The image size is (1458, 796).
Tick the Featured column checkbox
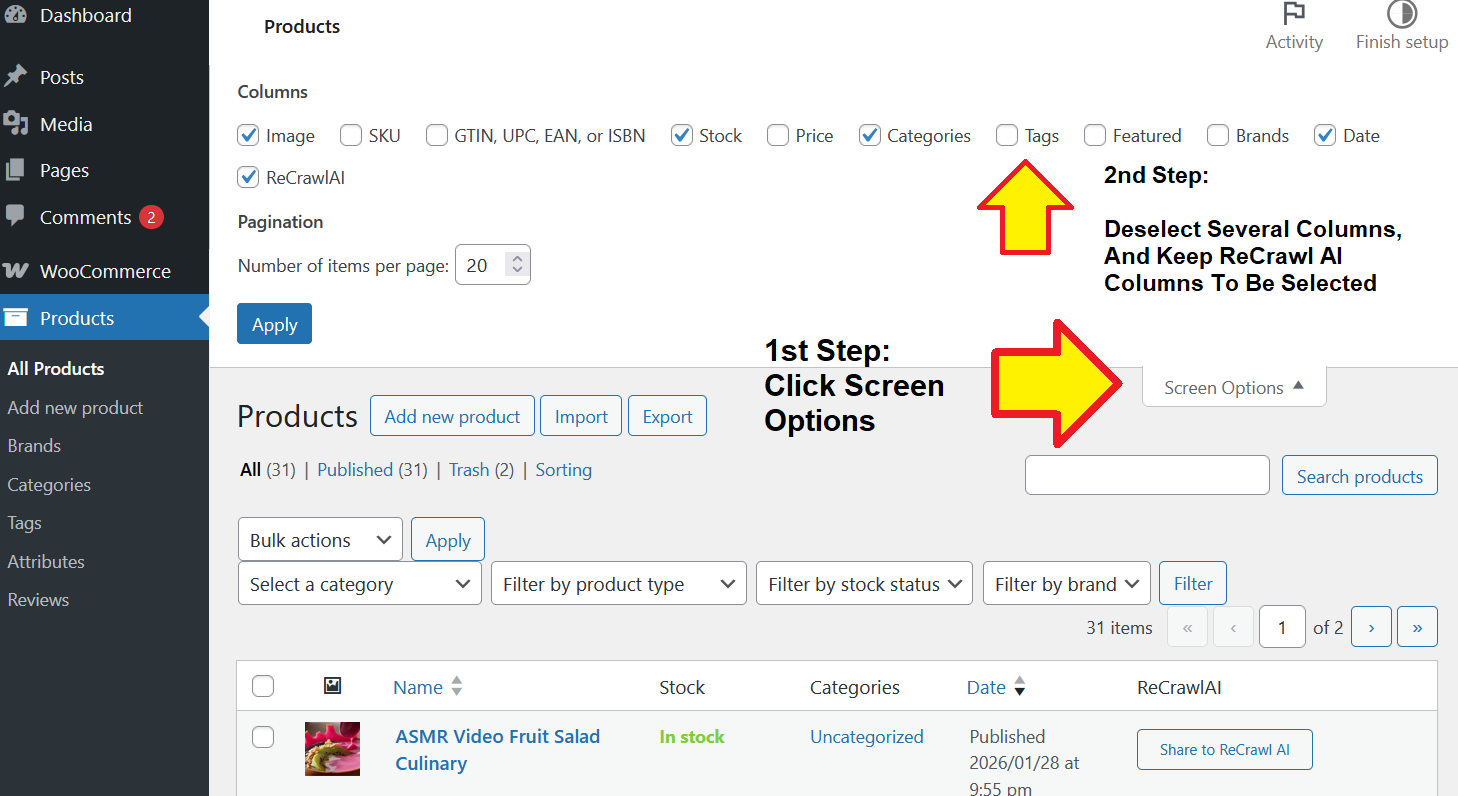click(x=1095, y=135)
